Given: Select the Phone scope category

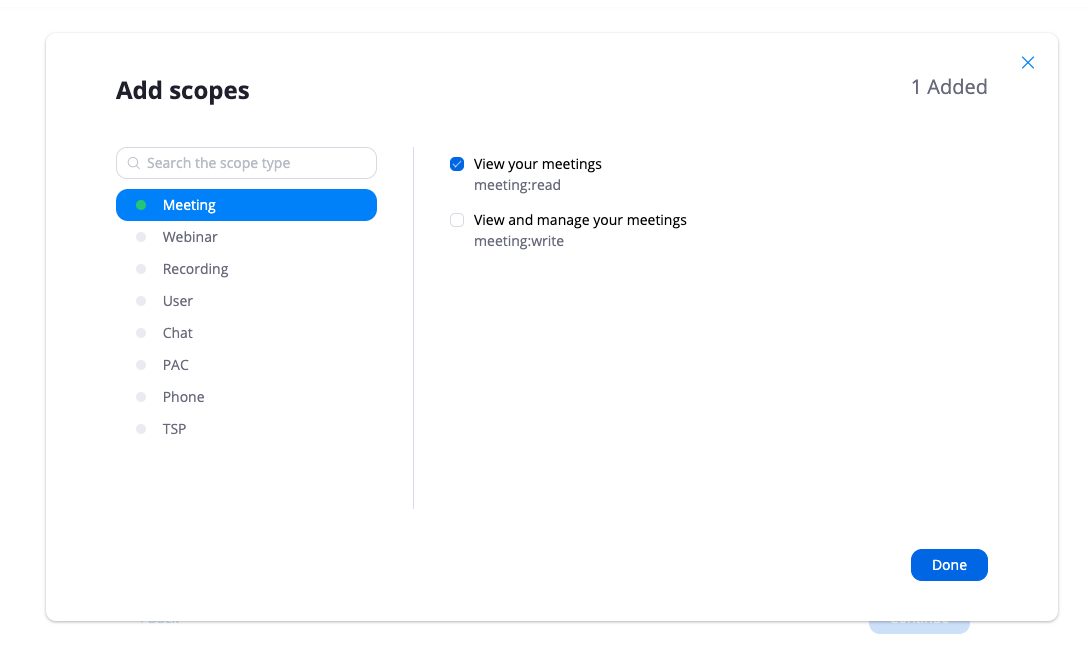Looking at the screenshot, I should (183, 397).
